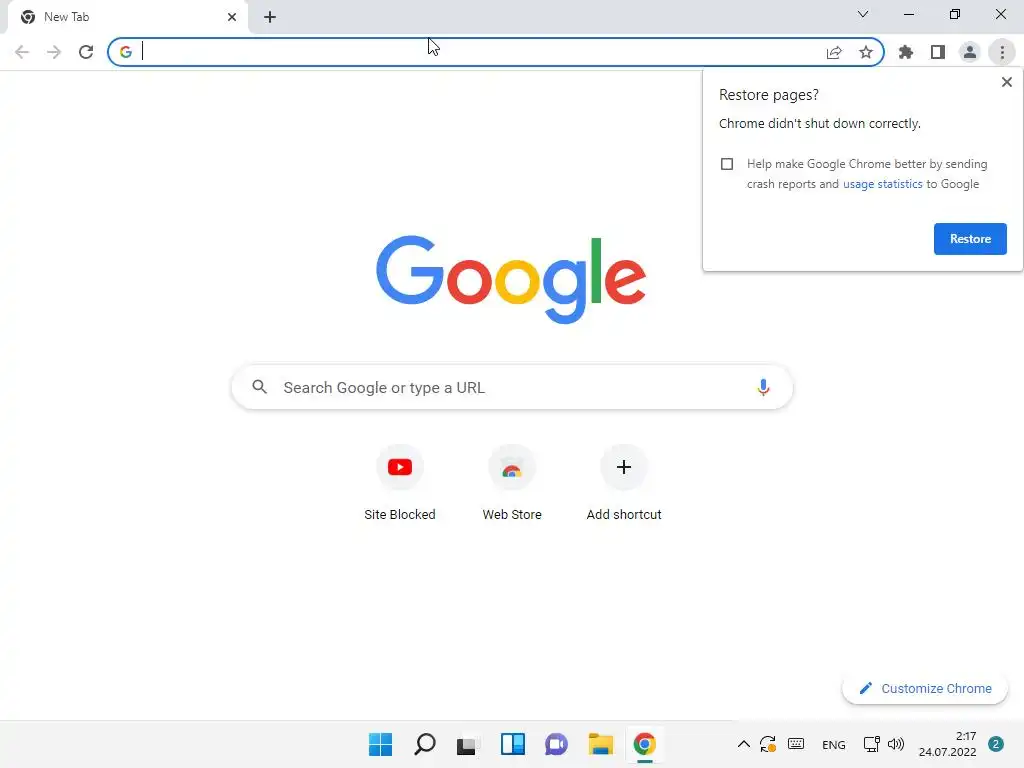Open the Extensions puzzle icon
Screen dimensions: 1024x768
pyautogui.click(x=906, y=52)
